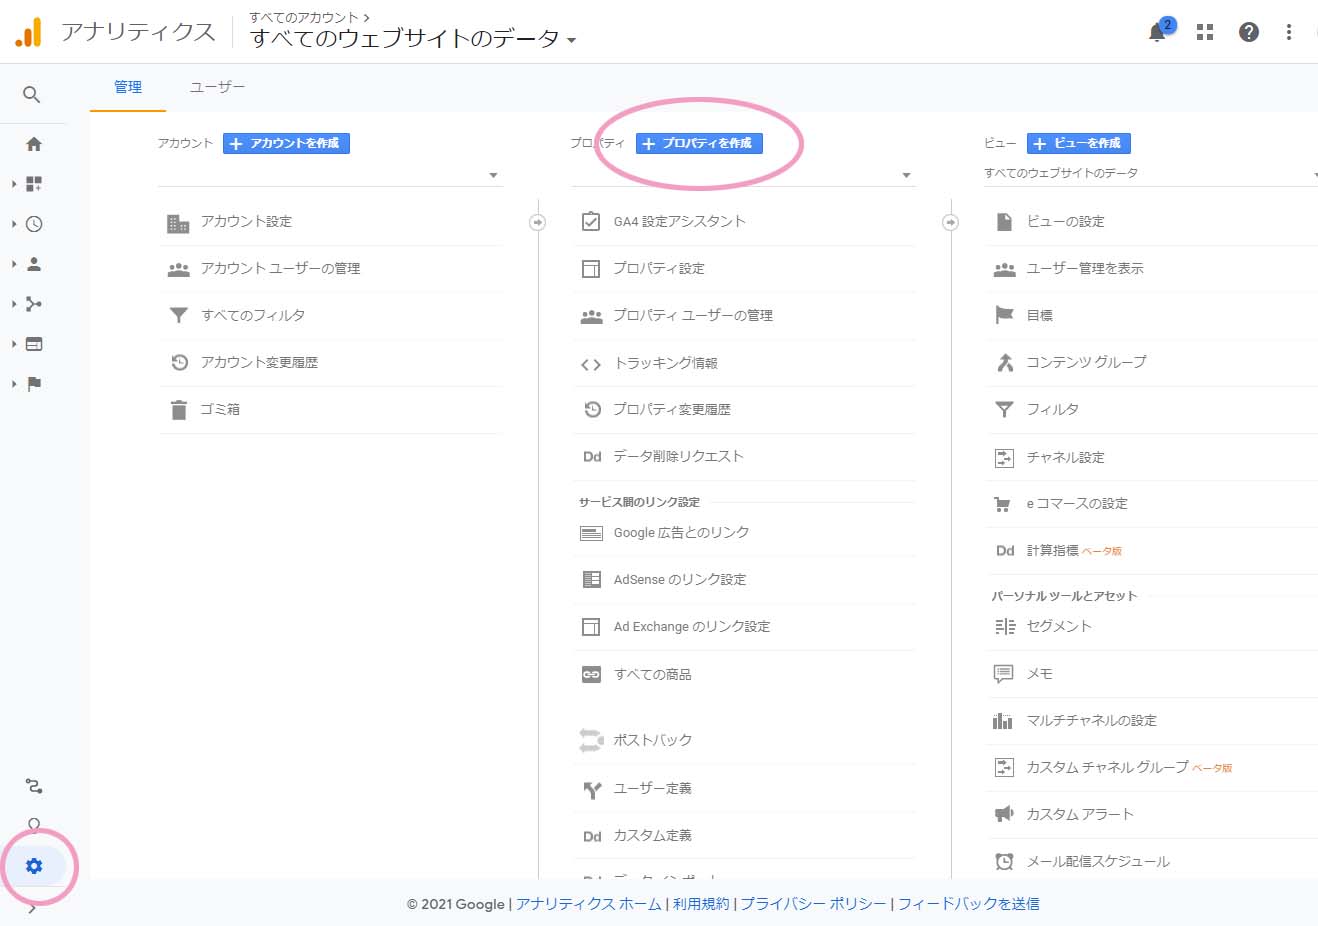Open トラッキング情報 in property column
This screenshot has width=1318, height=926.
click(665, 363)
